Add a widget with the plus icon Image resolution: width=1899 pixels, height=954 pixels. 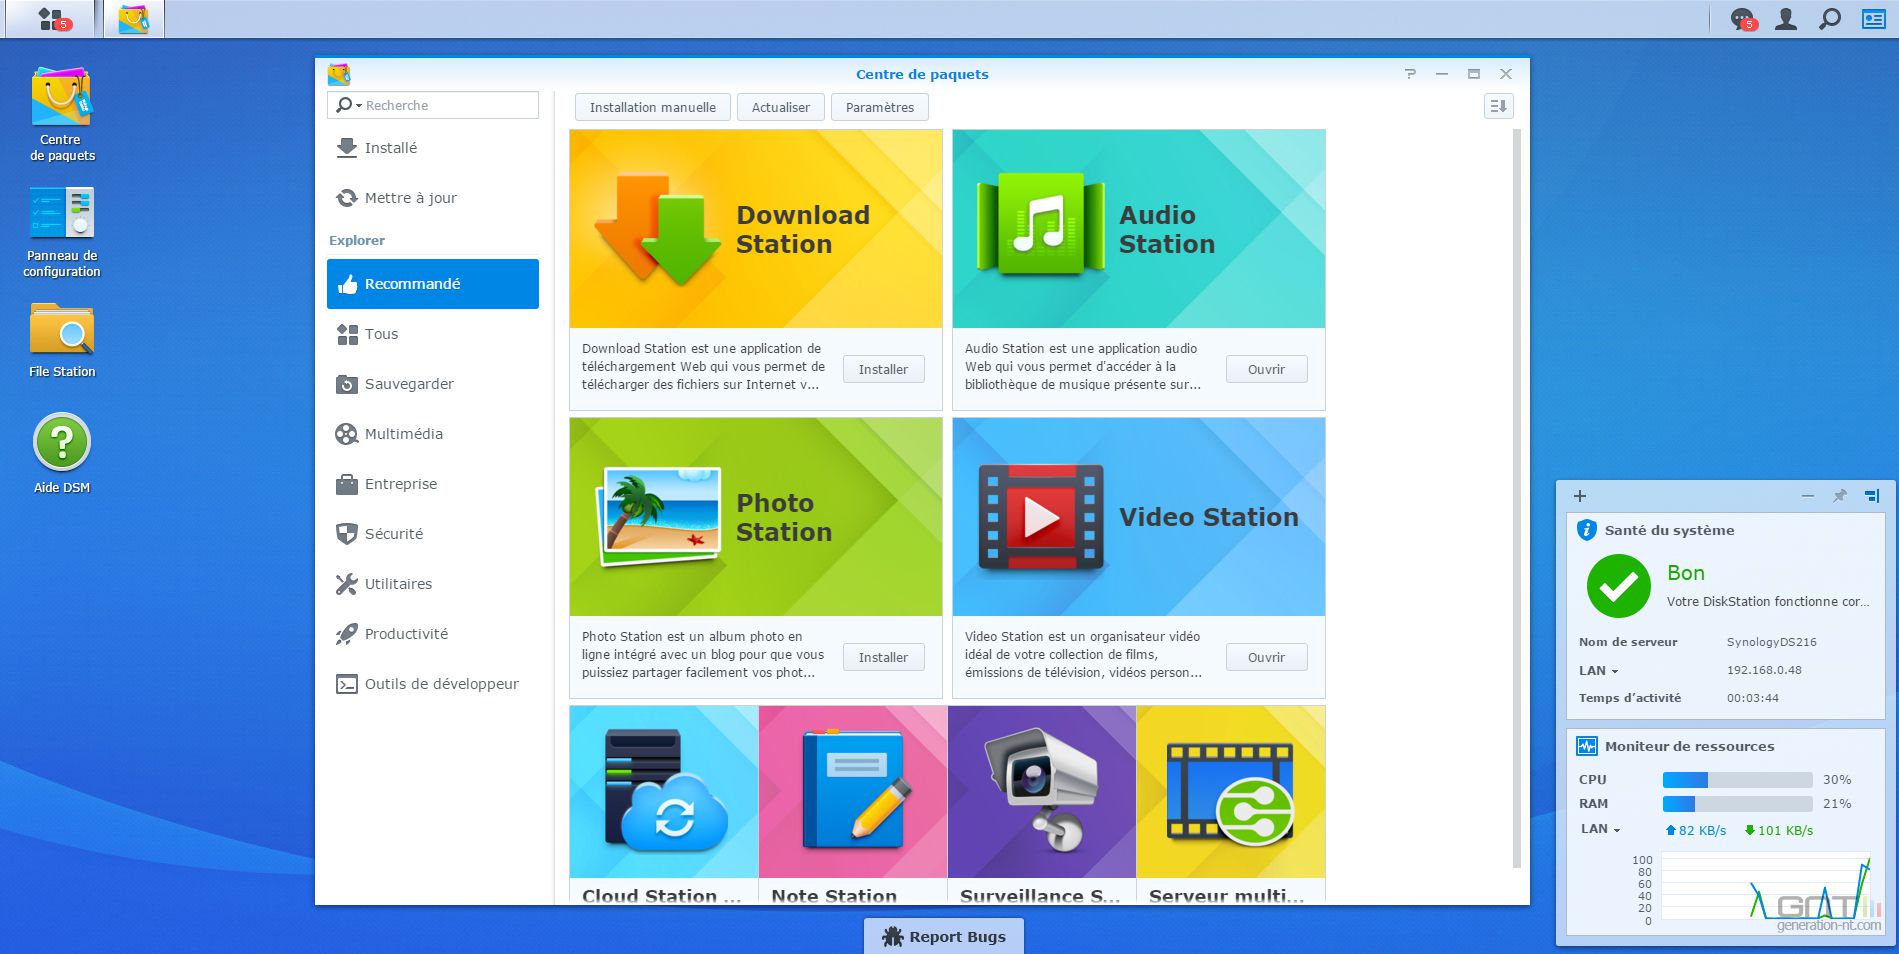click(x=1580, y=496)
